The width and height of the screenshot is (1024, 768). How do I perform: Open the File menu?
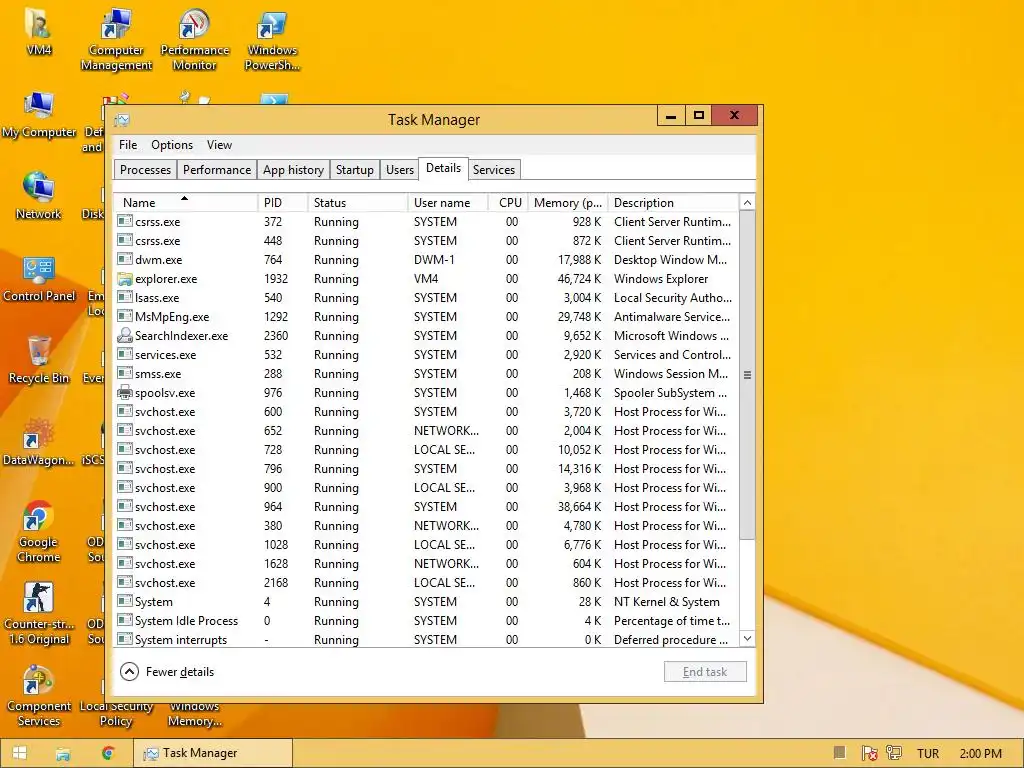click(x=128, y=145)
